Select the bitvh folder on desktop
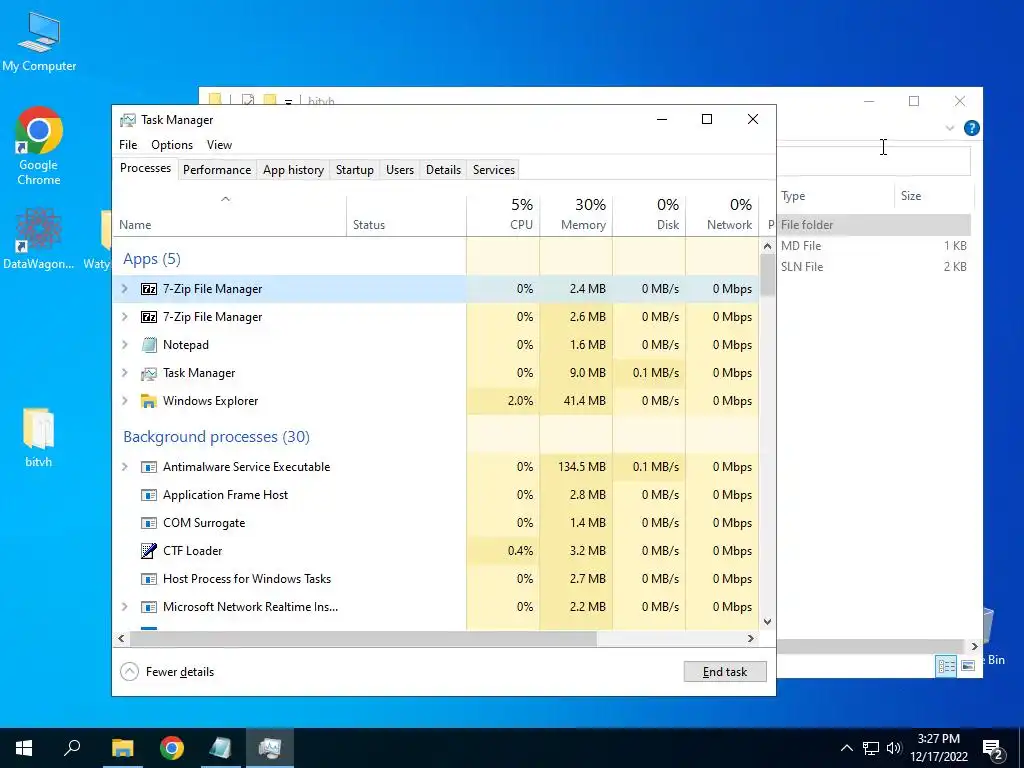Screen dimensions: 1024x768 pyautogui.click(x=39, y=438)
